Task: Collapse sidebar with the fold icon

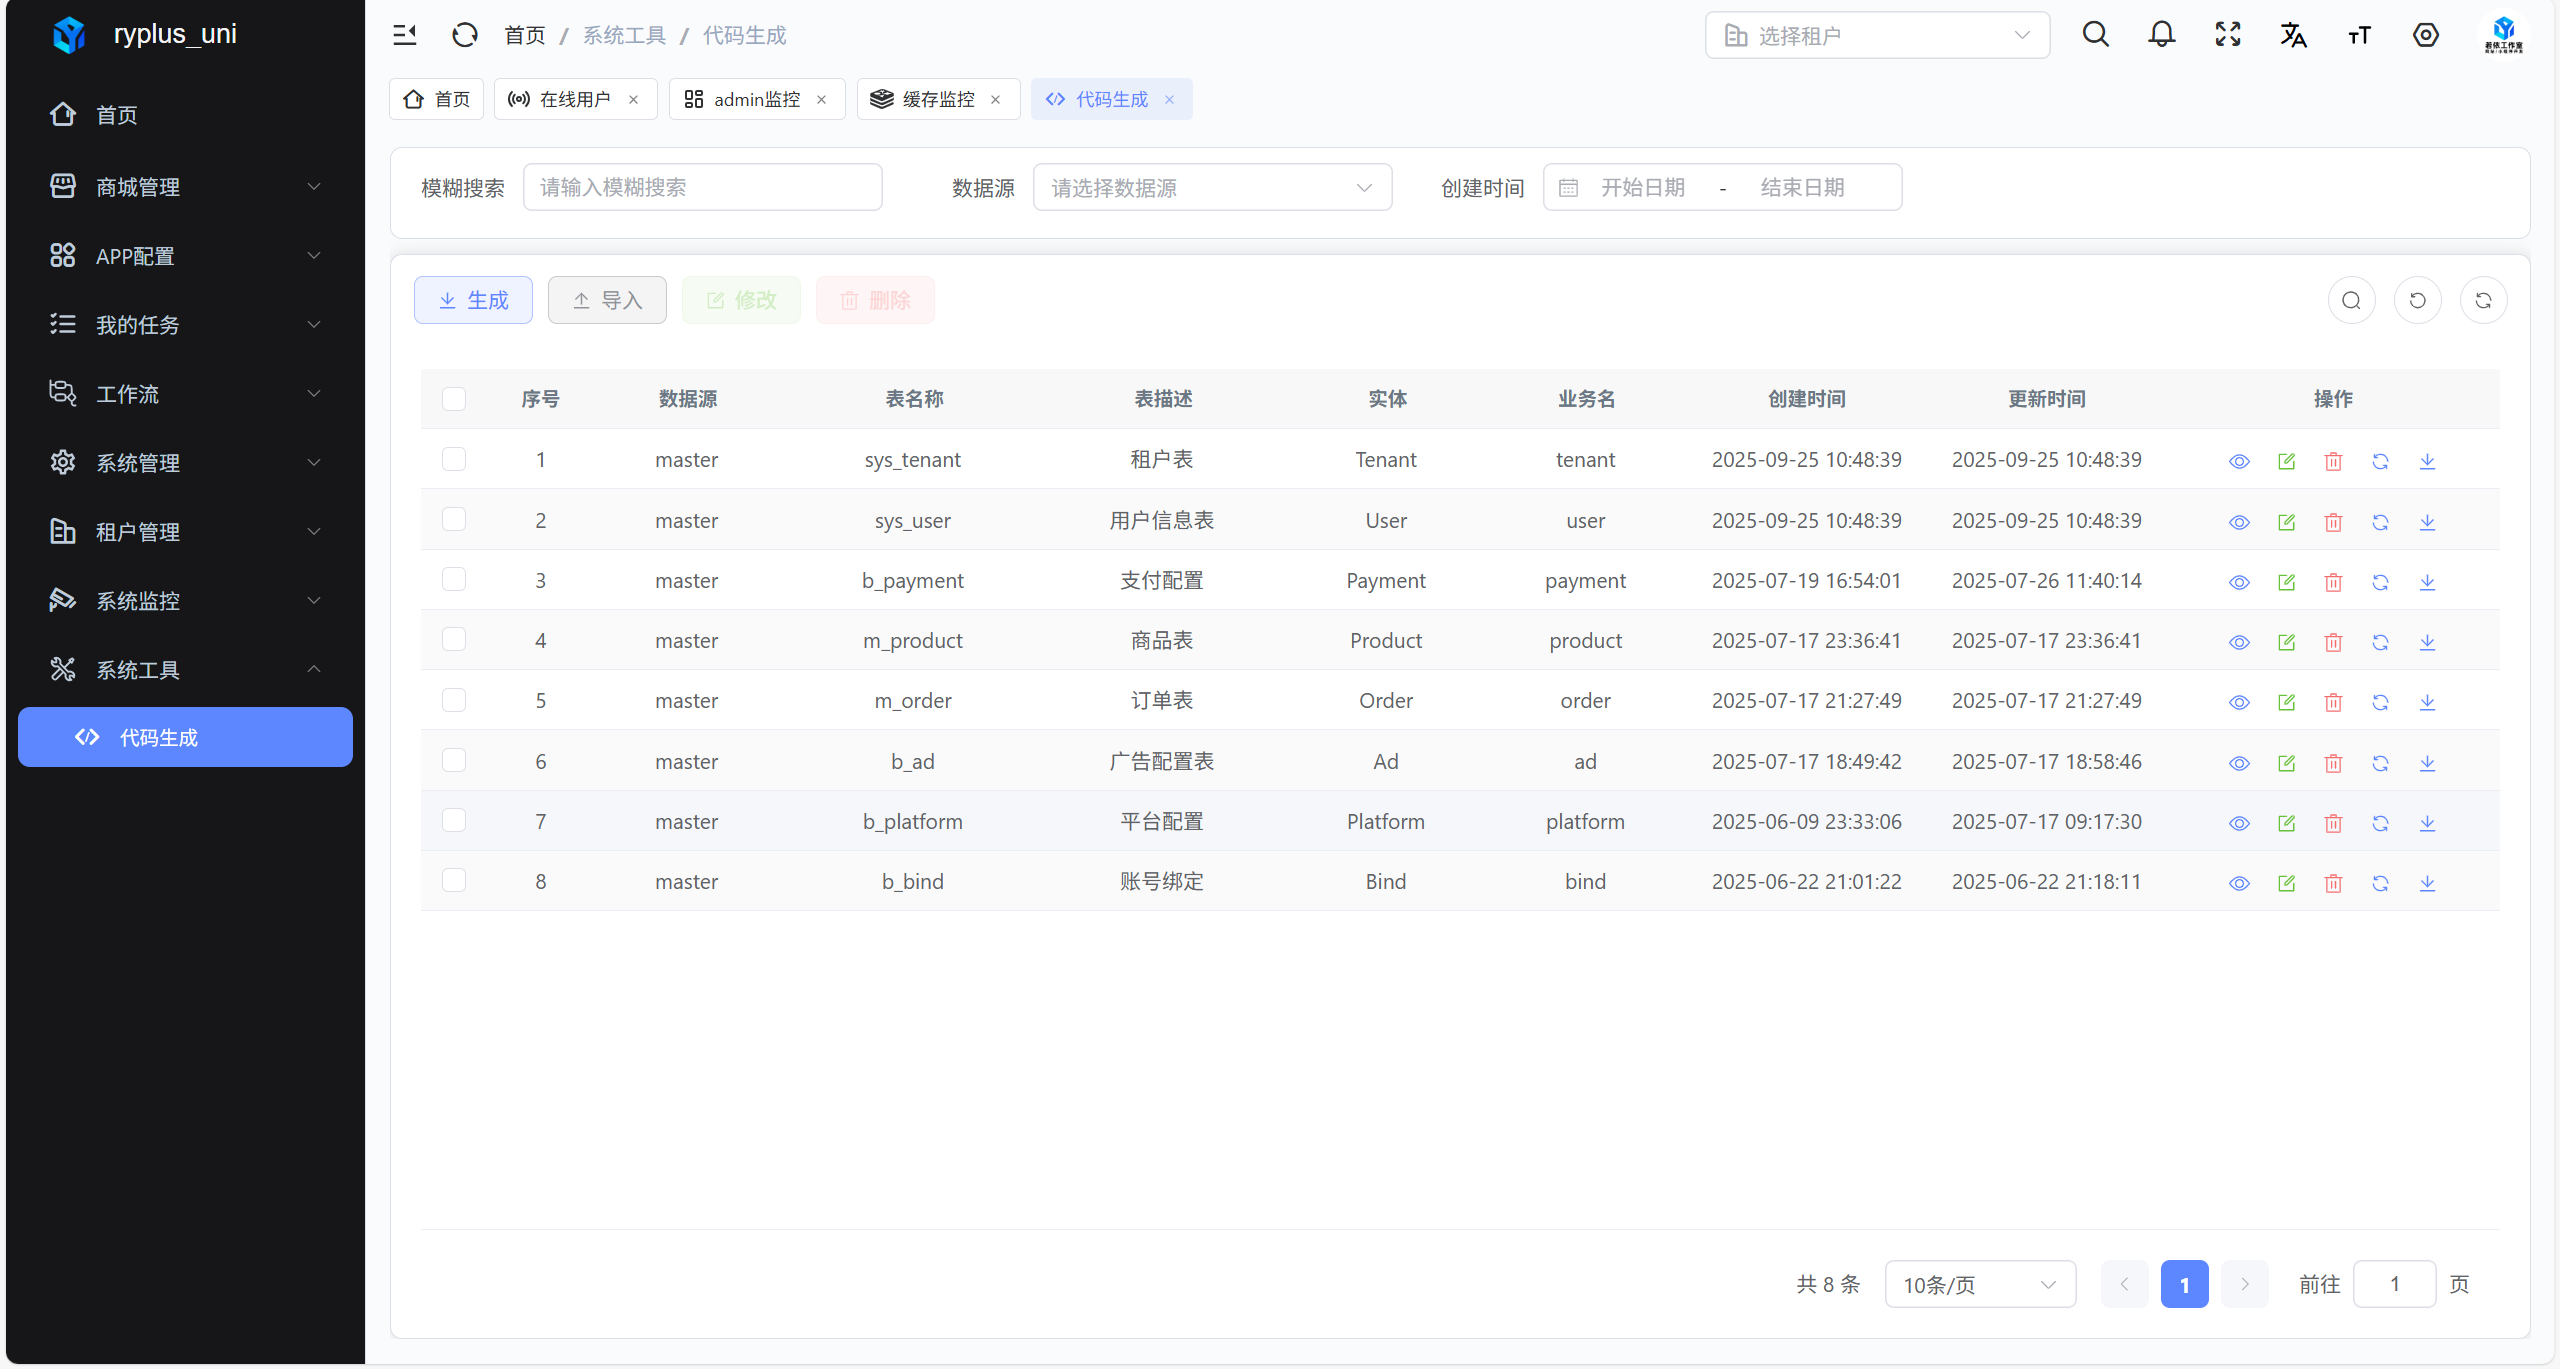Action: [x=404, y=35]
